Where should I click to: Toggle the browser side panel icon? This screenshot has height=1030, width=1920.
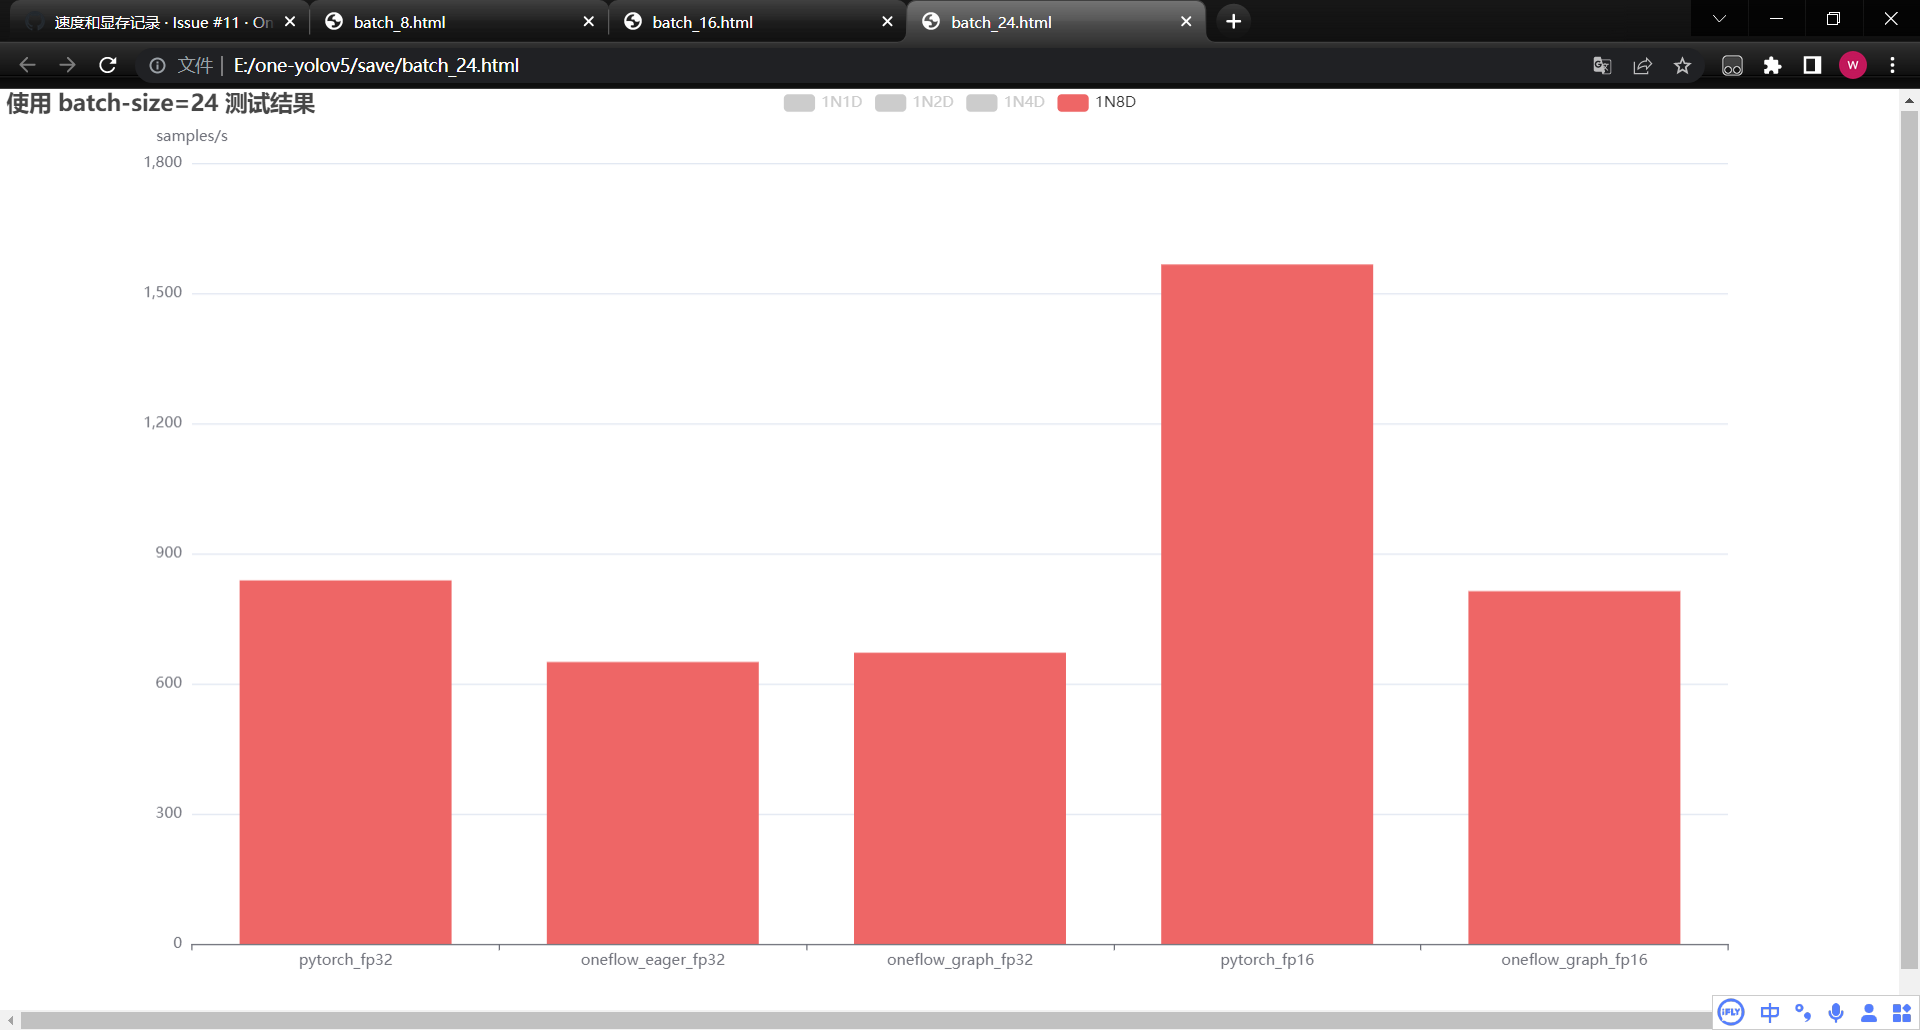(x=1812, y=65)
